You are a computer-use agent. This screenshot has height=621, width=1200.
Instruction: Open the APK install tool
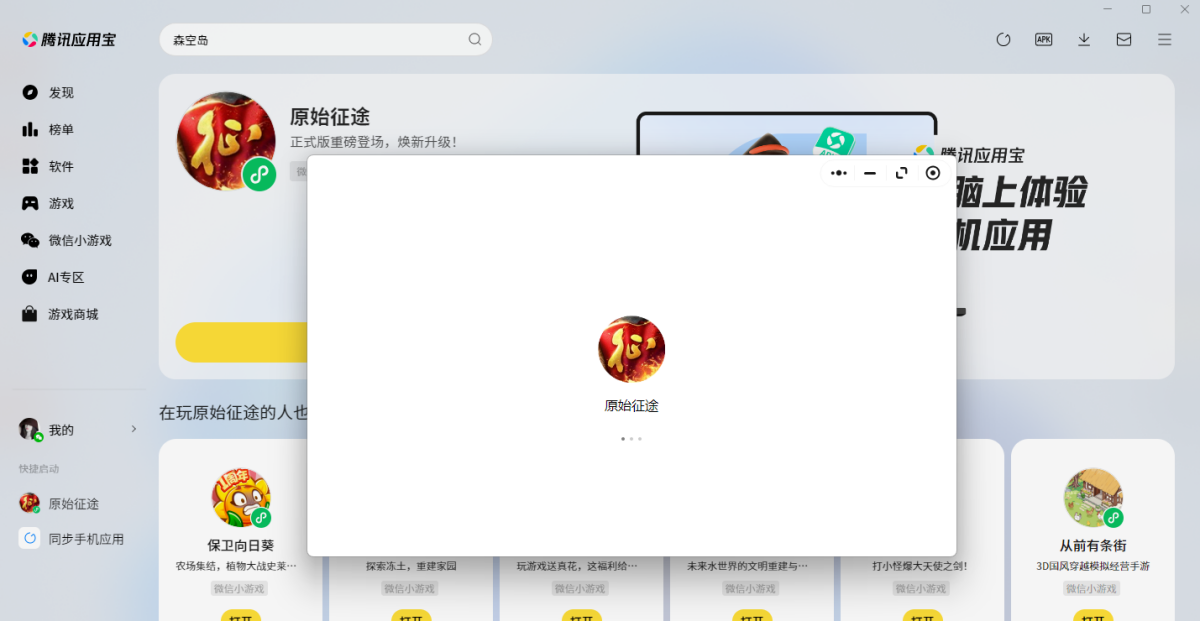coord(1043,40)
